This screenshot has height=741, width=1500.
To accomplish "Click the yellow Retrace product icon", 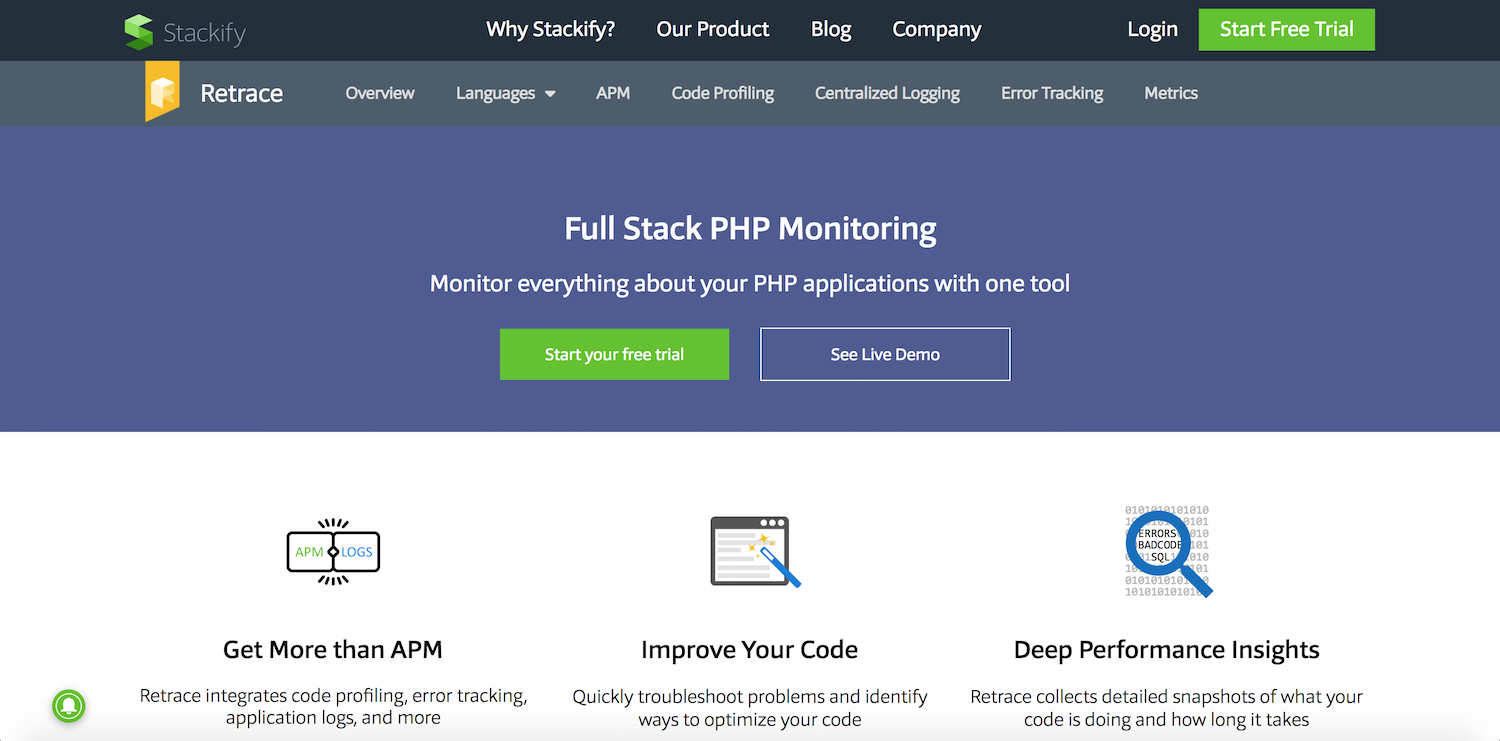I will pos(162,91).
